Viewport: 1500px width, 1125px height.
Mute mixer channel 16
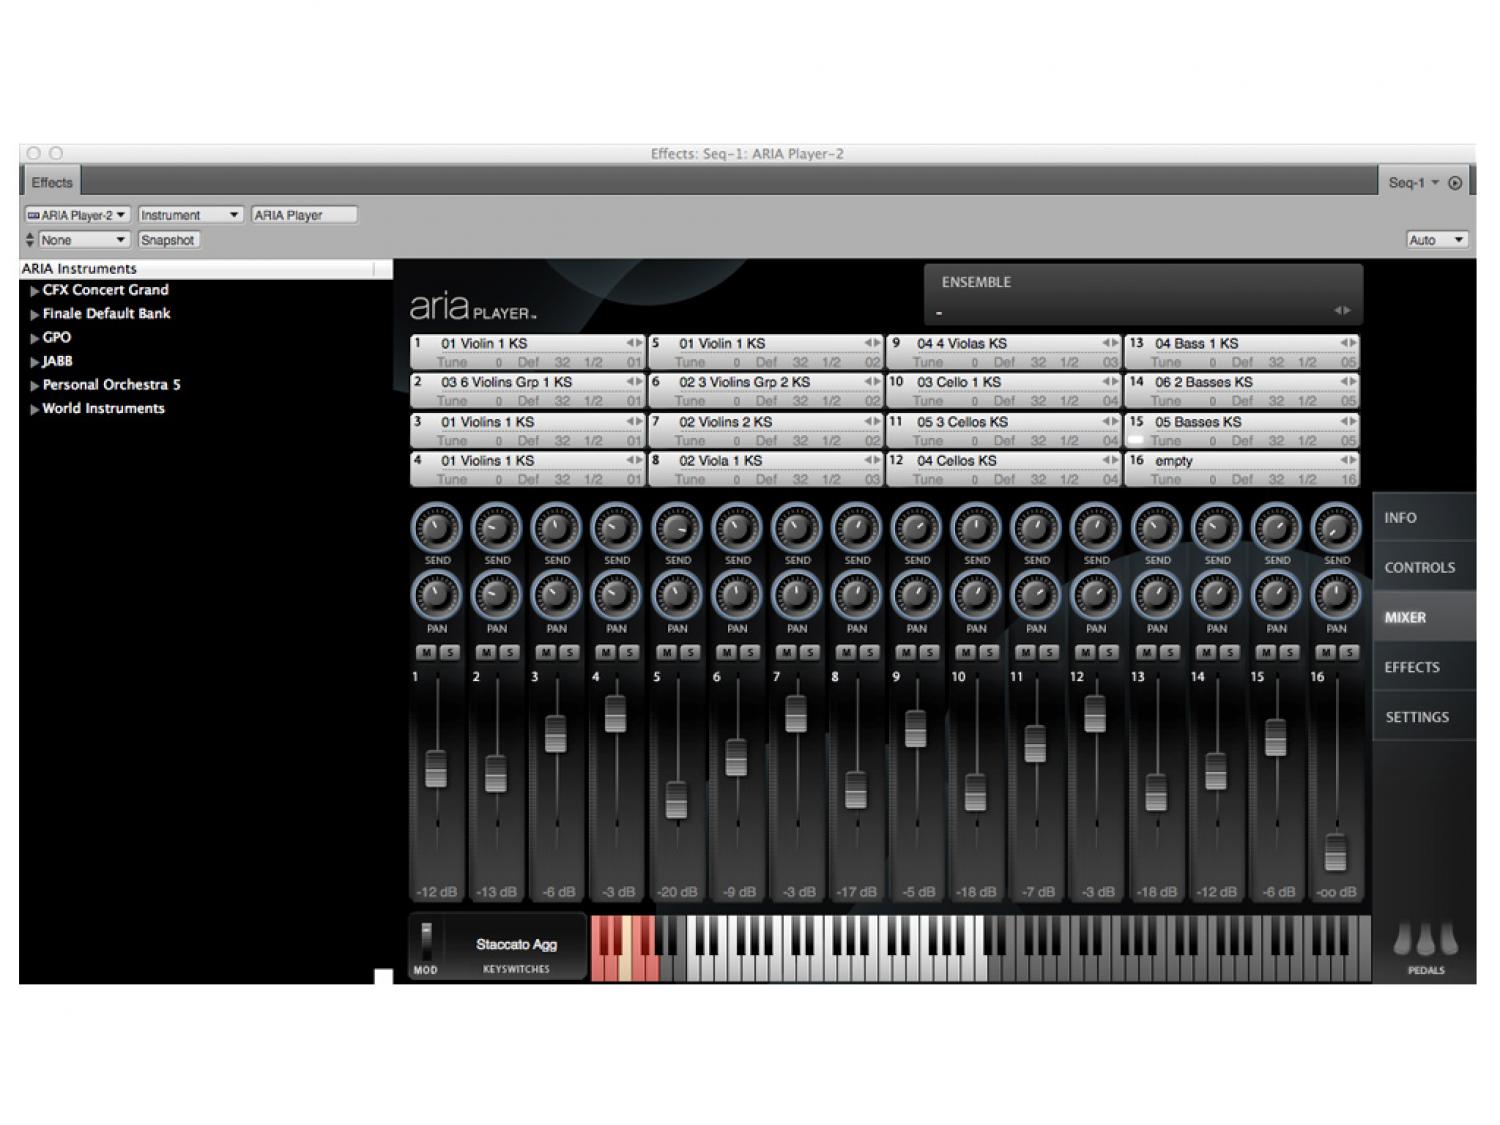pyautogui.click(x=1325, y=653)
